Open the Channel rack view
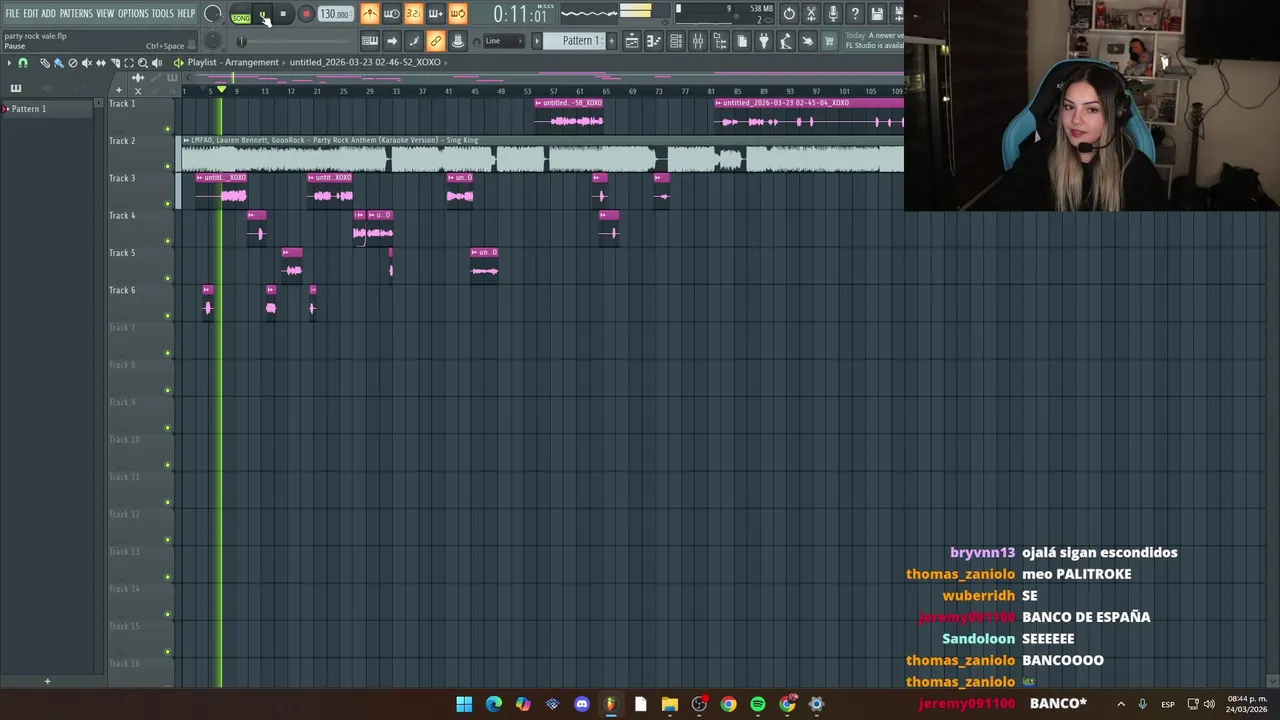Screen dimensions: 1280x720 pyautogui.click(x=676, y=41)
